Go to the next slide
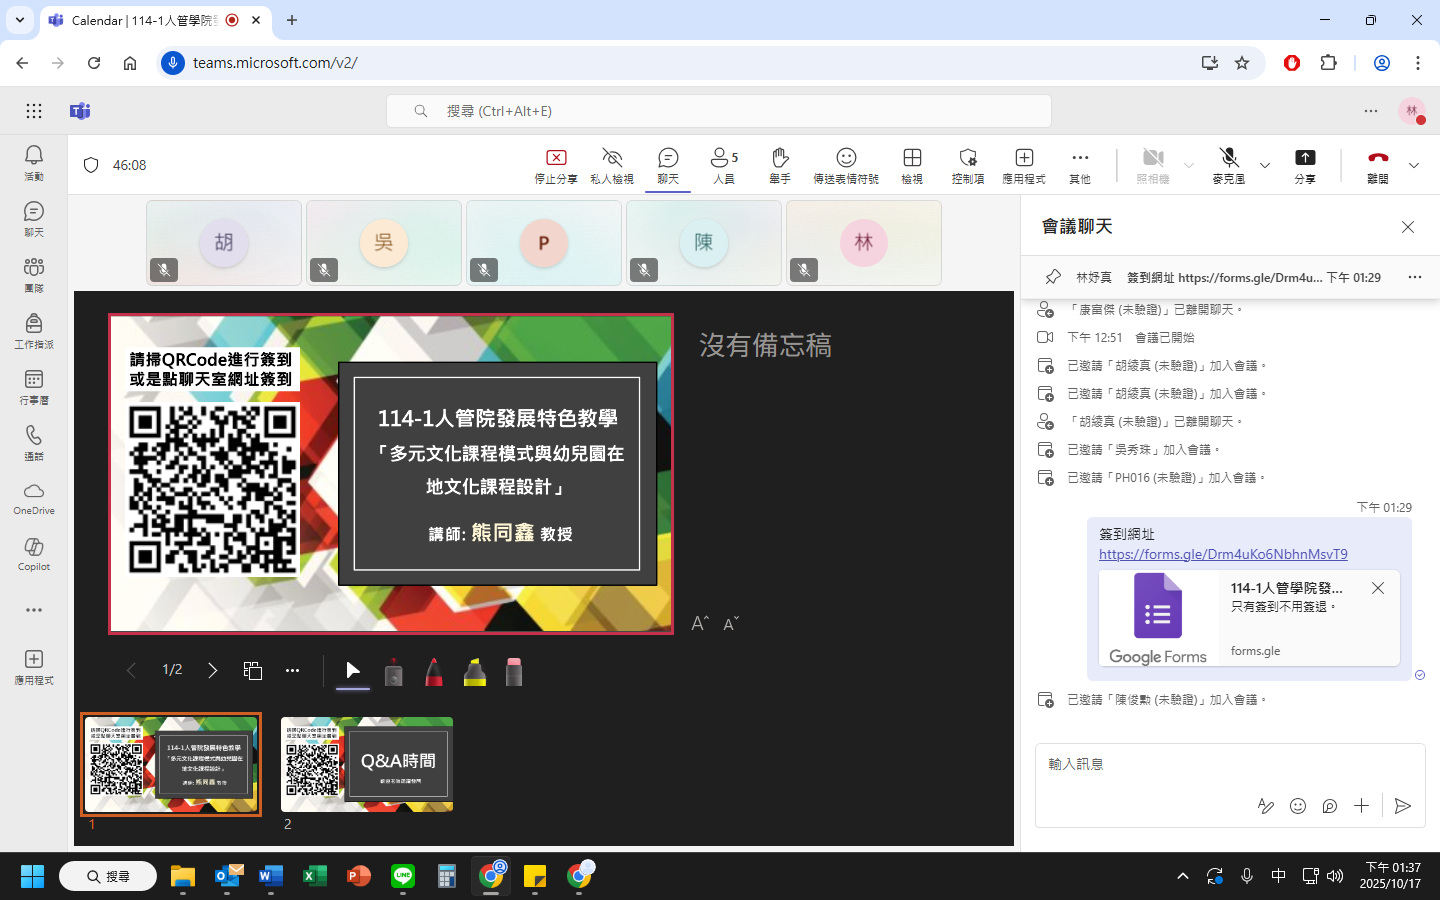1440x900 pixels. pos(212,670)
